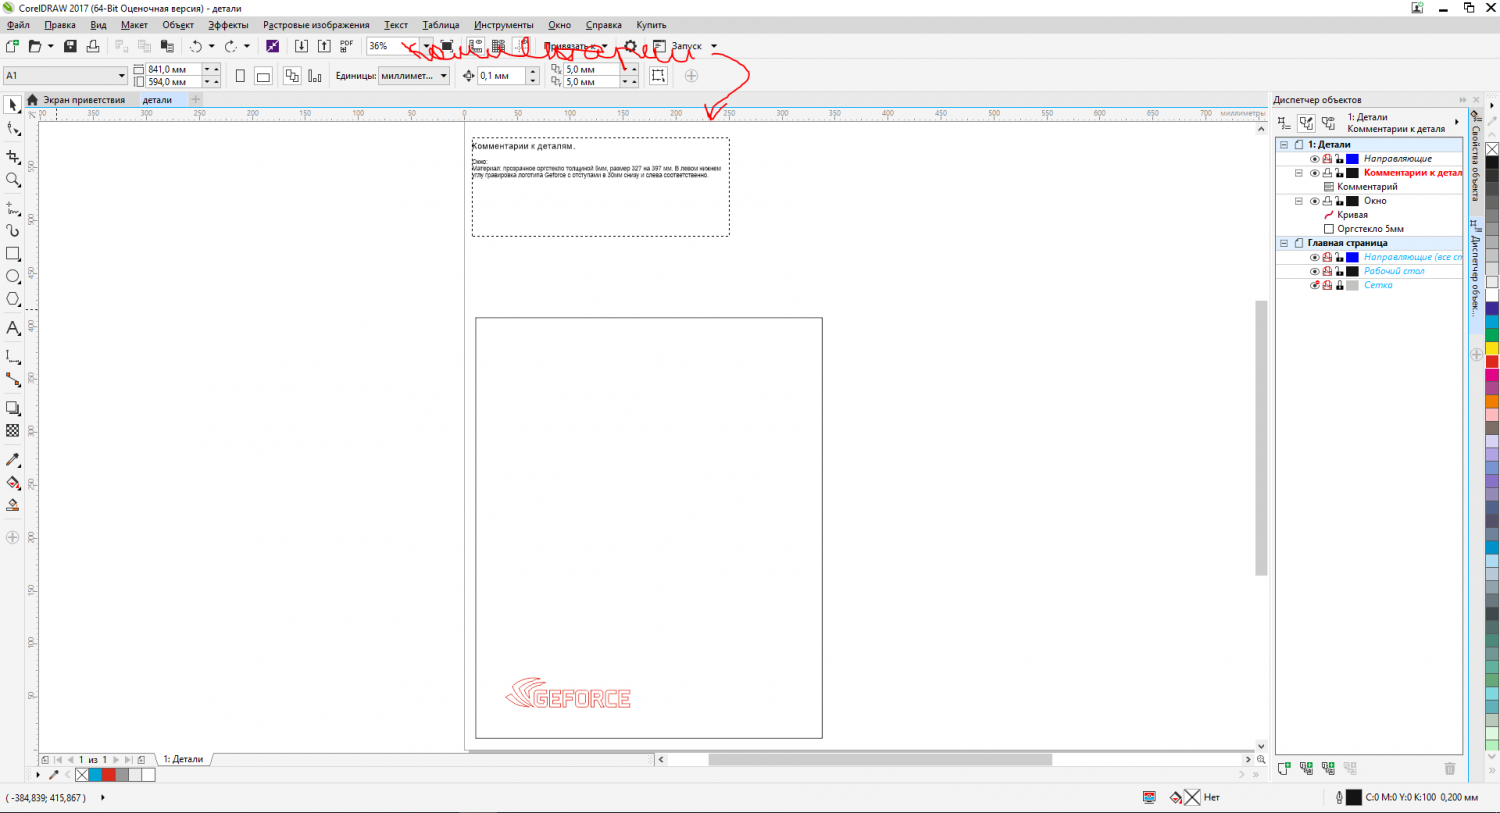Select the Shape edit tool
The width and height of the screenshot is (1500, 813).
pos(13,129)
